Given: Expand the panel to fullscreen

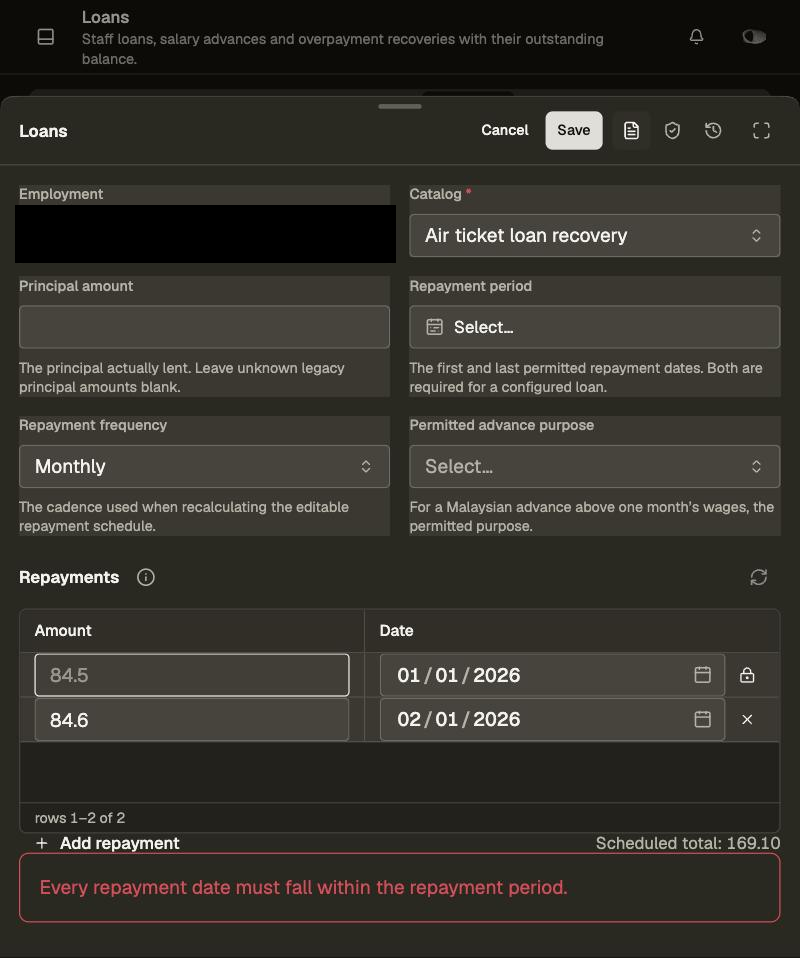Looking at the screenshot, I should click(x=761, y=130).
